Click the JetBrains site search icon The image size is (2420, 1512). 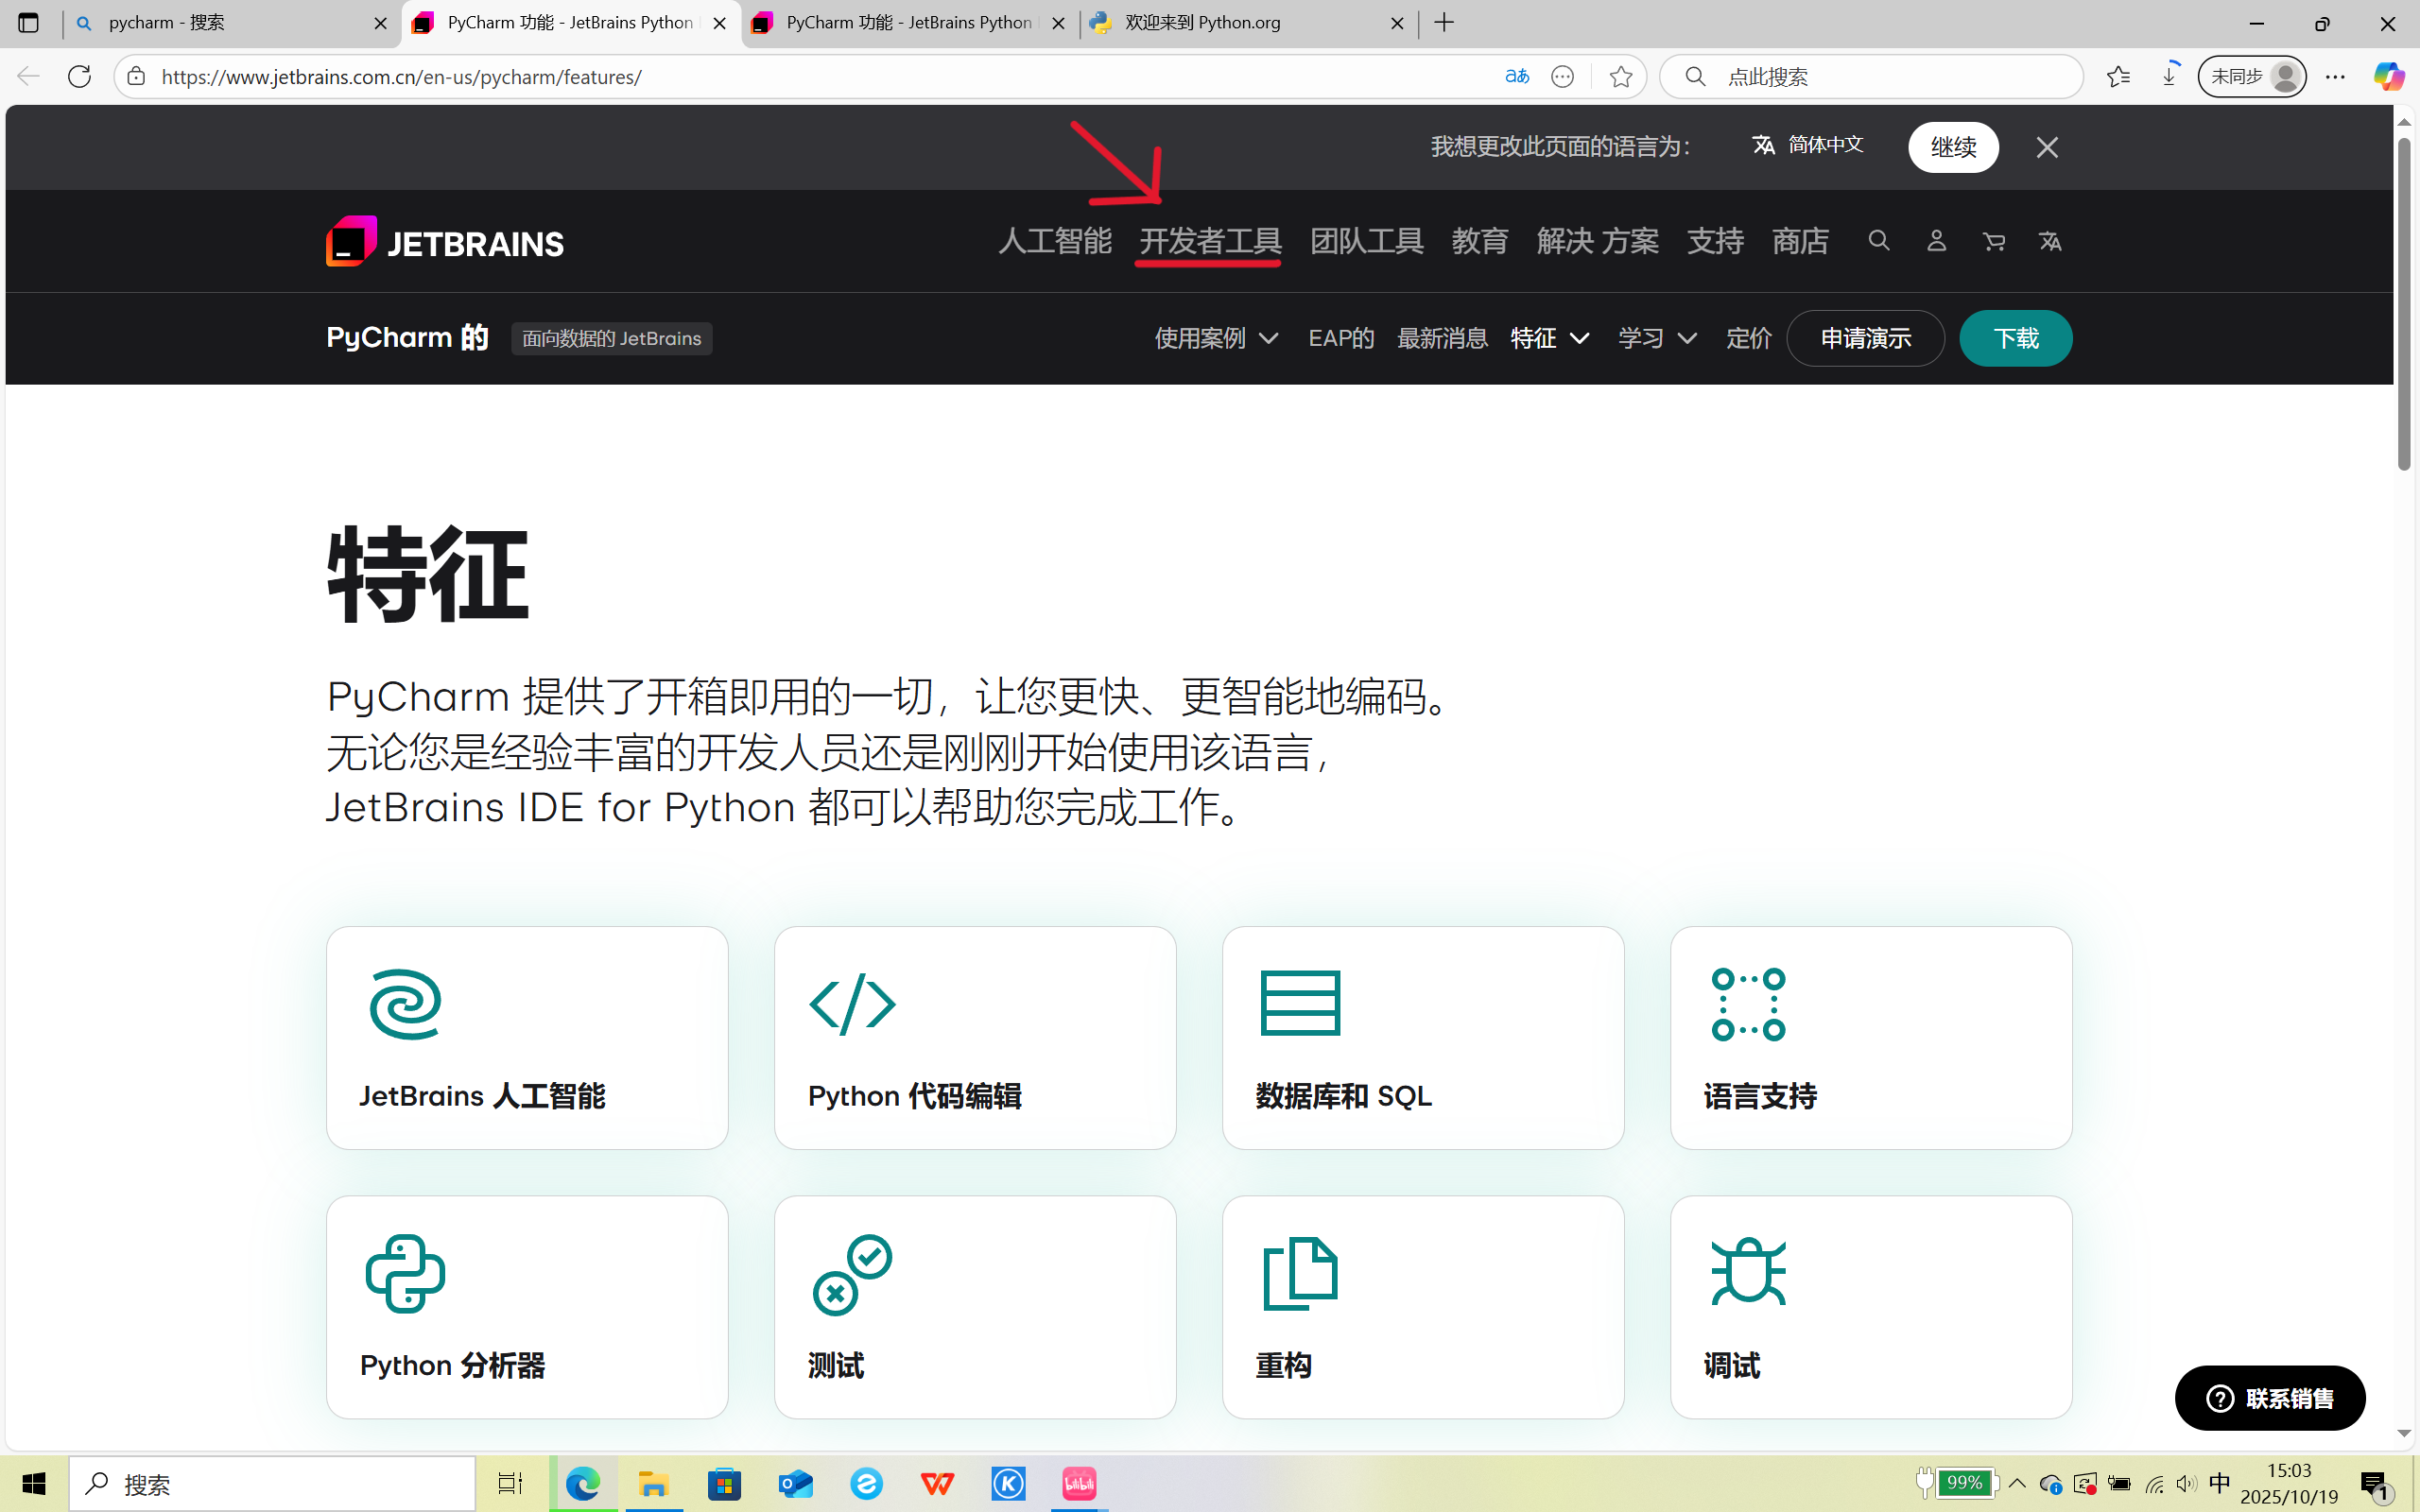tap(1879, 241)
